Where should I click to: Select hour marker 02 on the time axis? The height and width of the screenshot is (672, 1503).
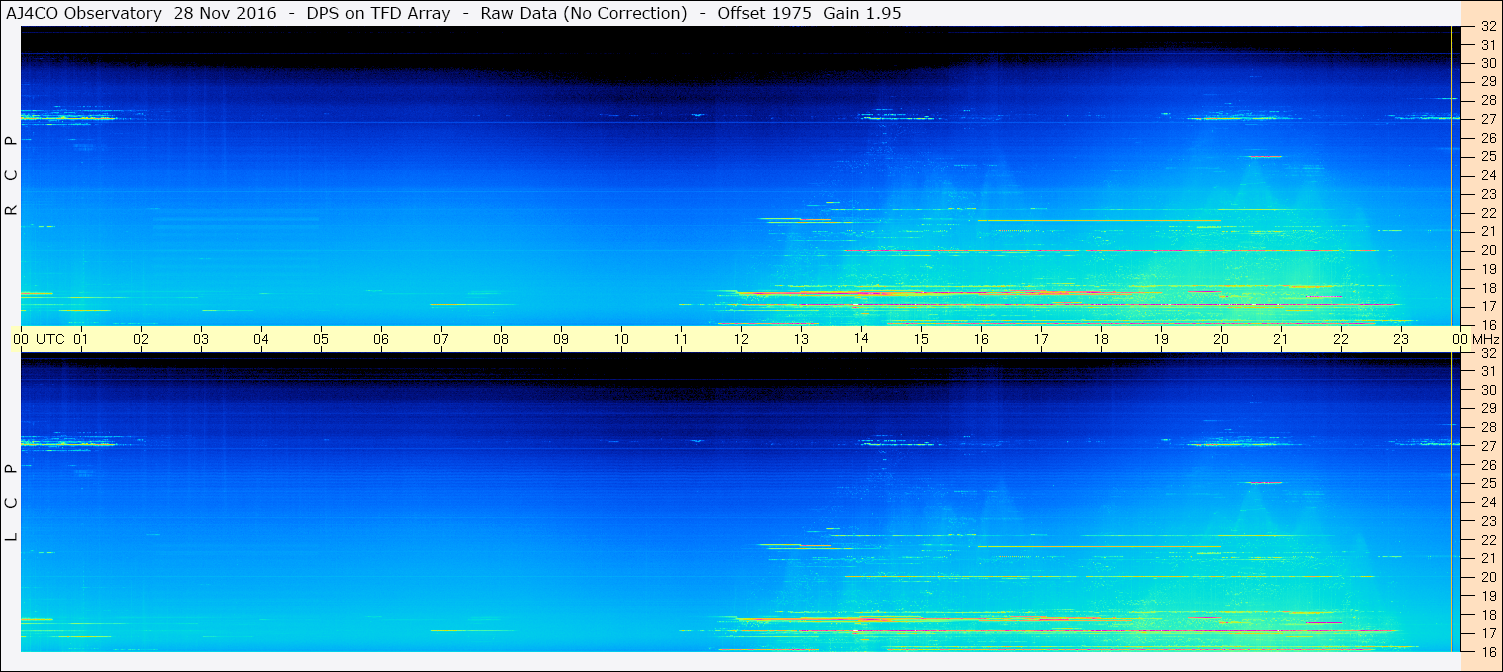141,339
